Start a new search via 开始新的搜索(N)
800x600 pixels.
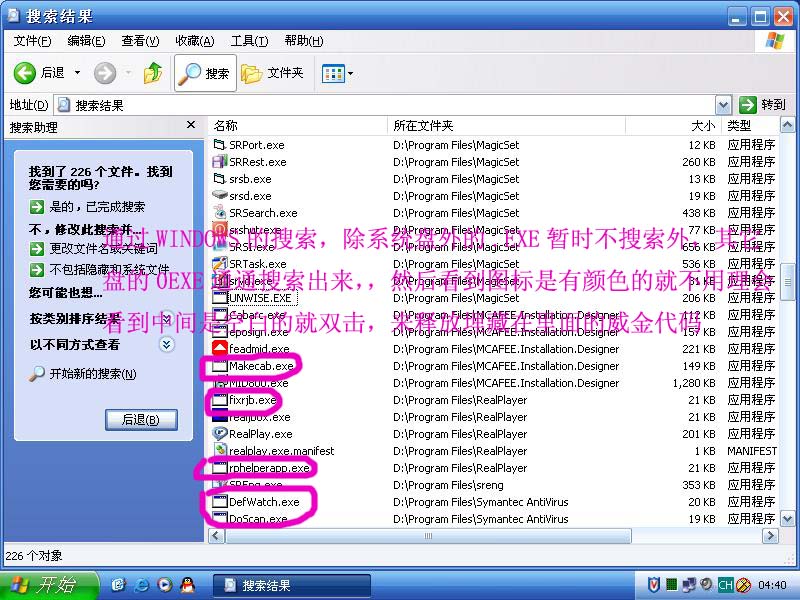coord(83,373)
